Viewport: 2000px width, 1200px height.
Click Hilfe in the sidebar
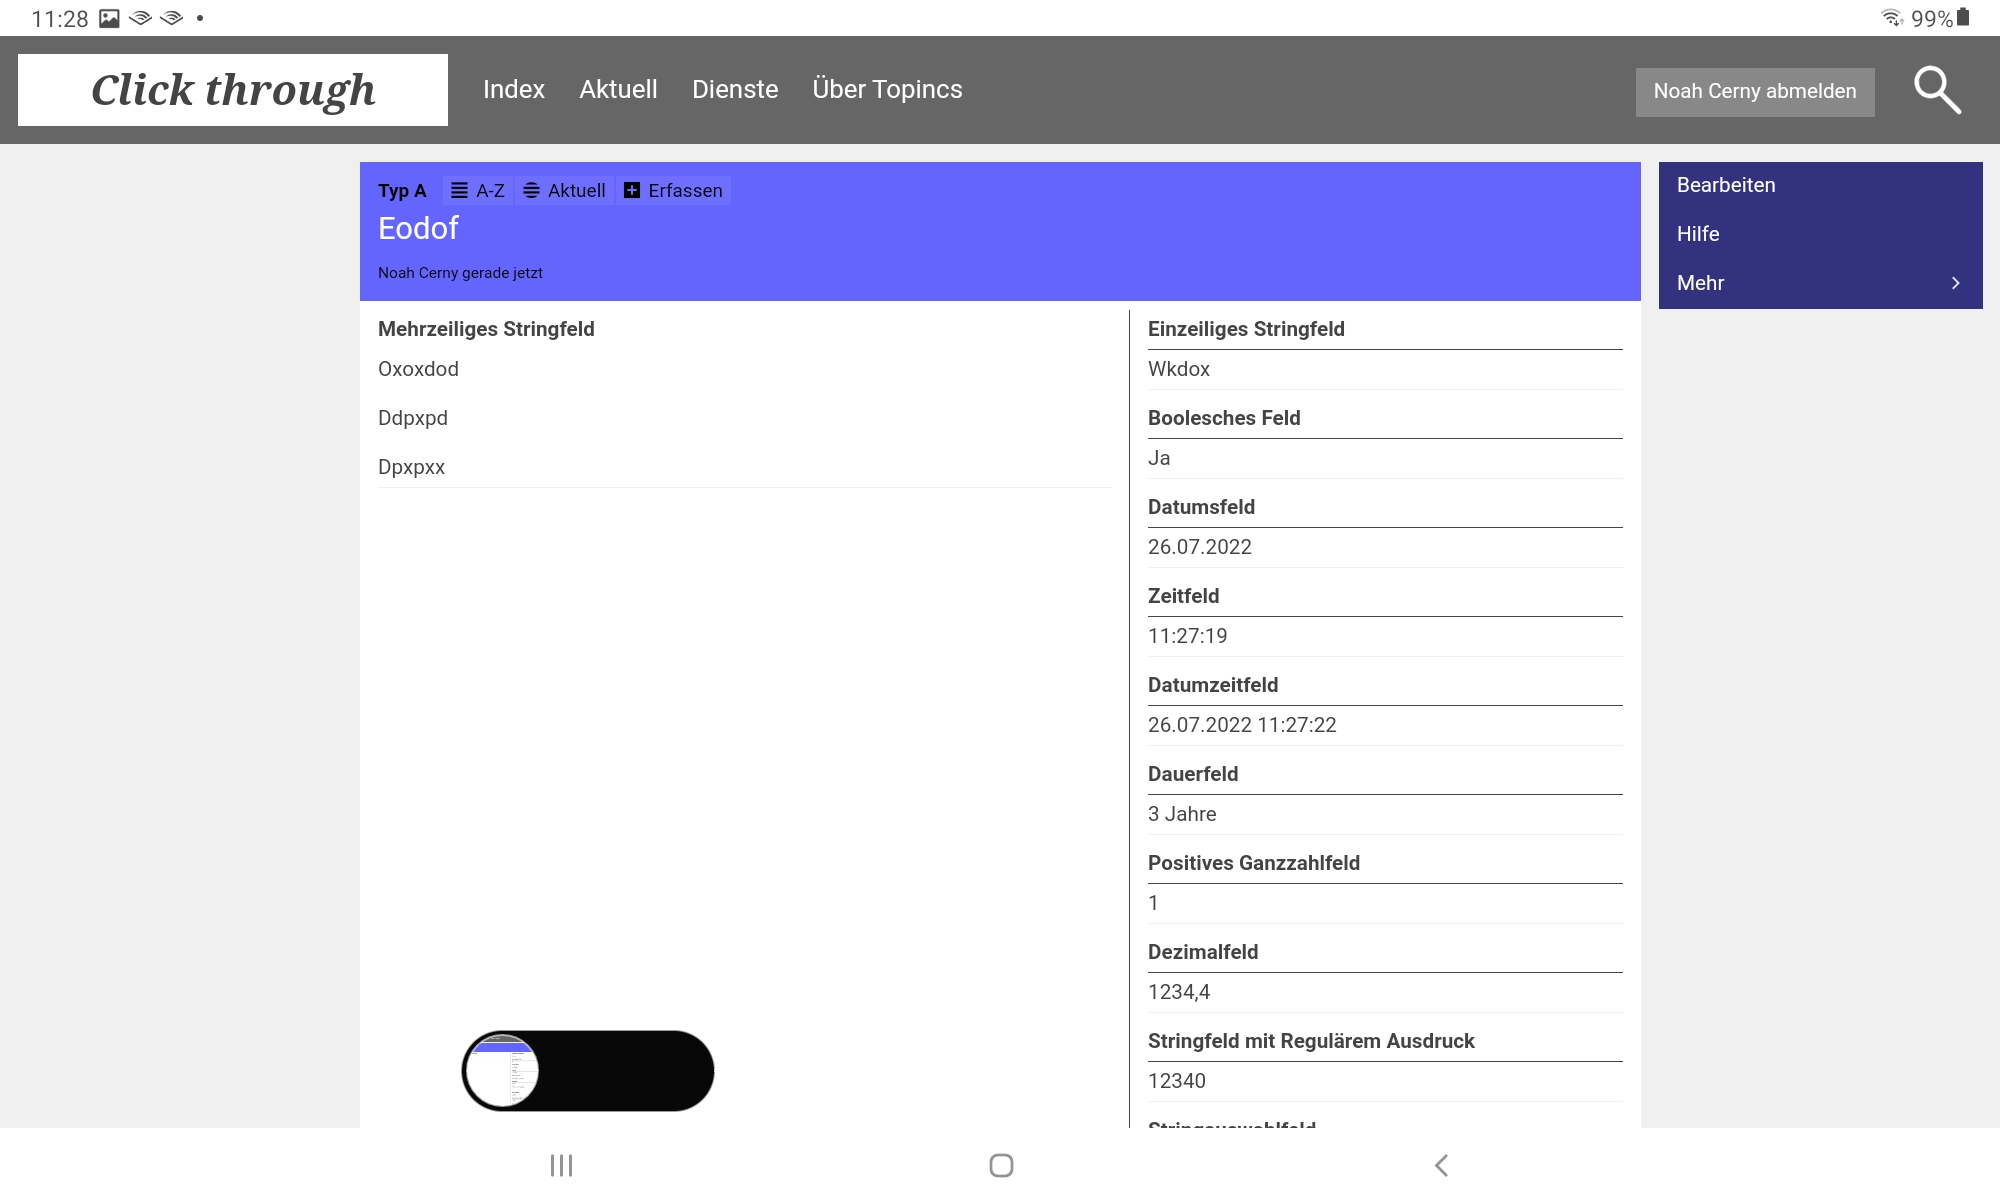[x=1698, y=234]
